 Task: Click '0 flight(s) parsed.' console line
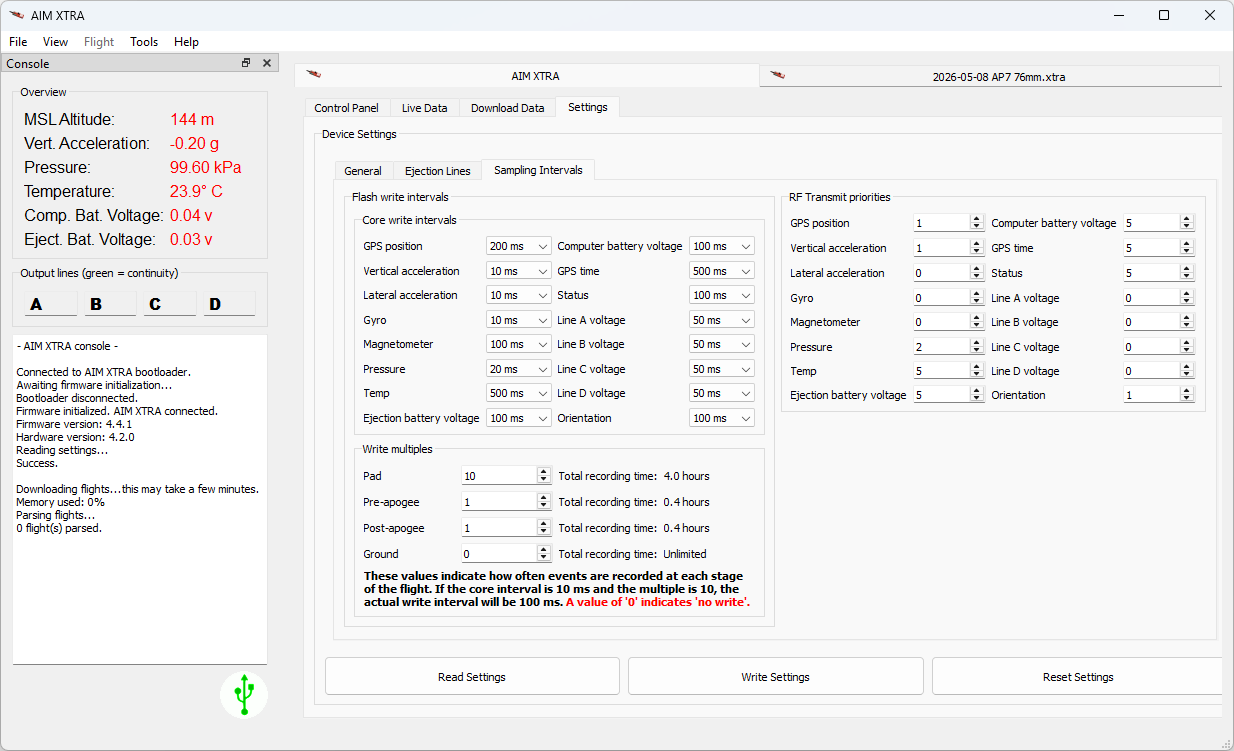[59, 528]
